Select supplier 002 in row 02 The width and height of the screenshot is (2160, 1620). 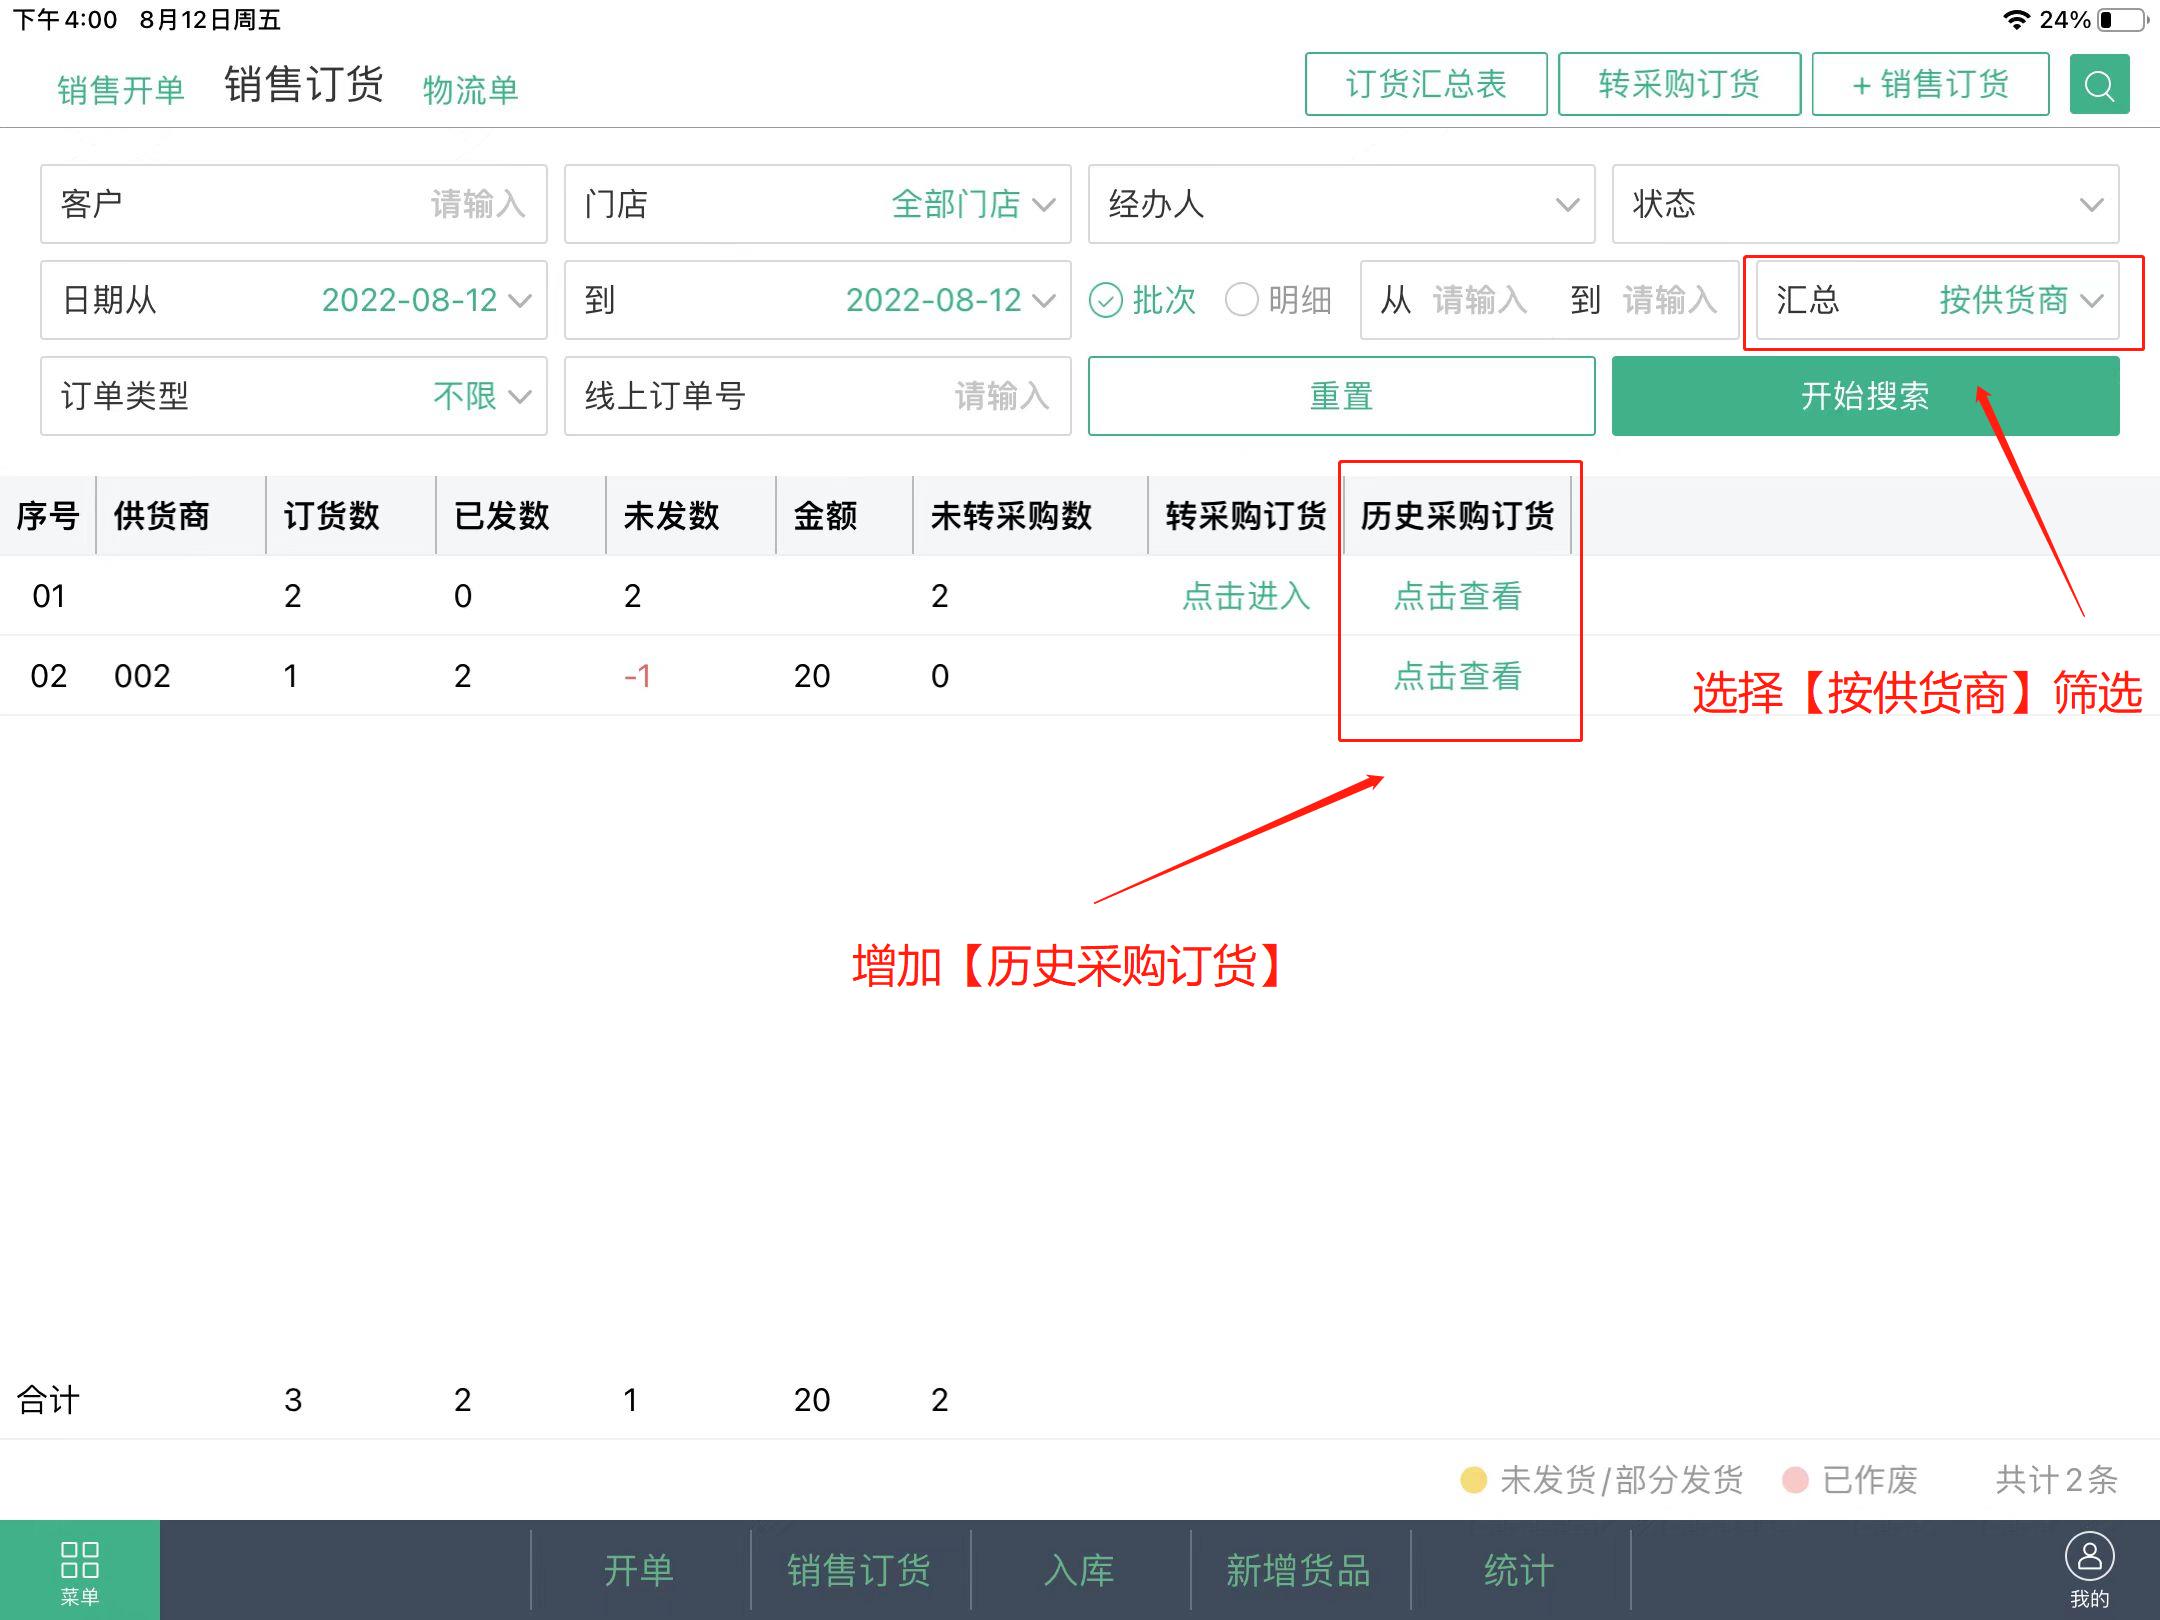pyautogui.click(x=142, y=676)
